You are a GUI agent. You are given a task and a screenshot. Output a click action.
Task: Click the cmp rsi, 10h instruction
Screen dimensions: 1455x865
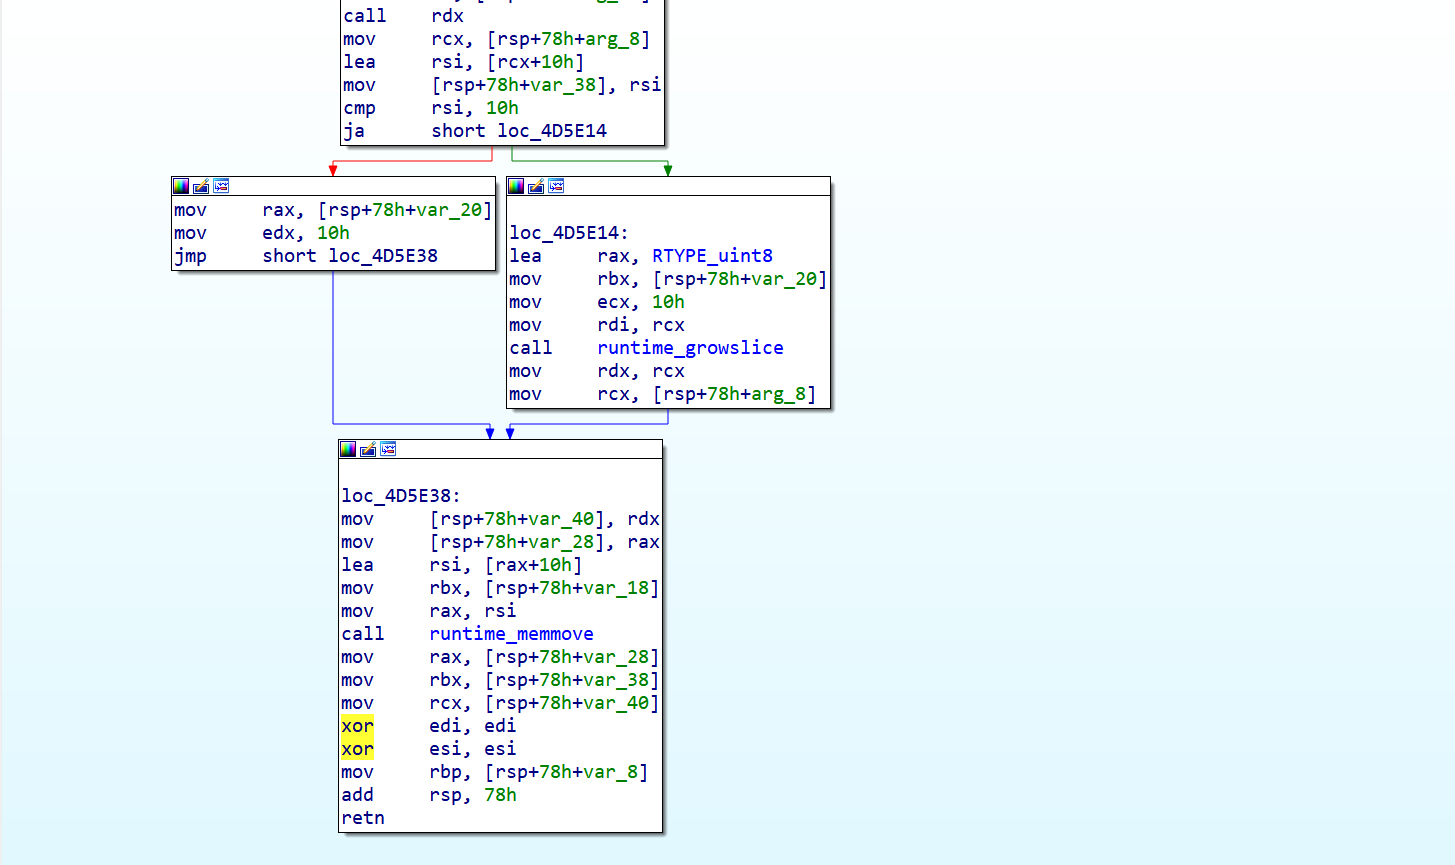(431, 108)
